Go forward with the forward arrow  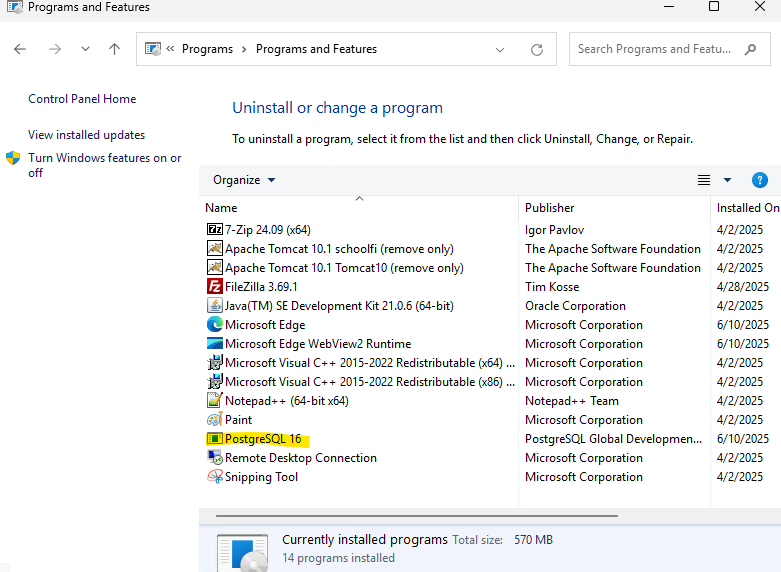[55, 49]
